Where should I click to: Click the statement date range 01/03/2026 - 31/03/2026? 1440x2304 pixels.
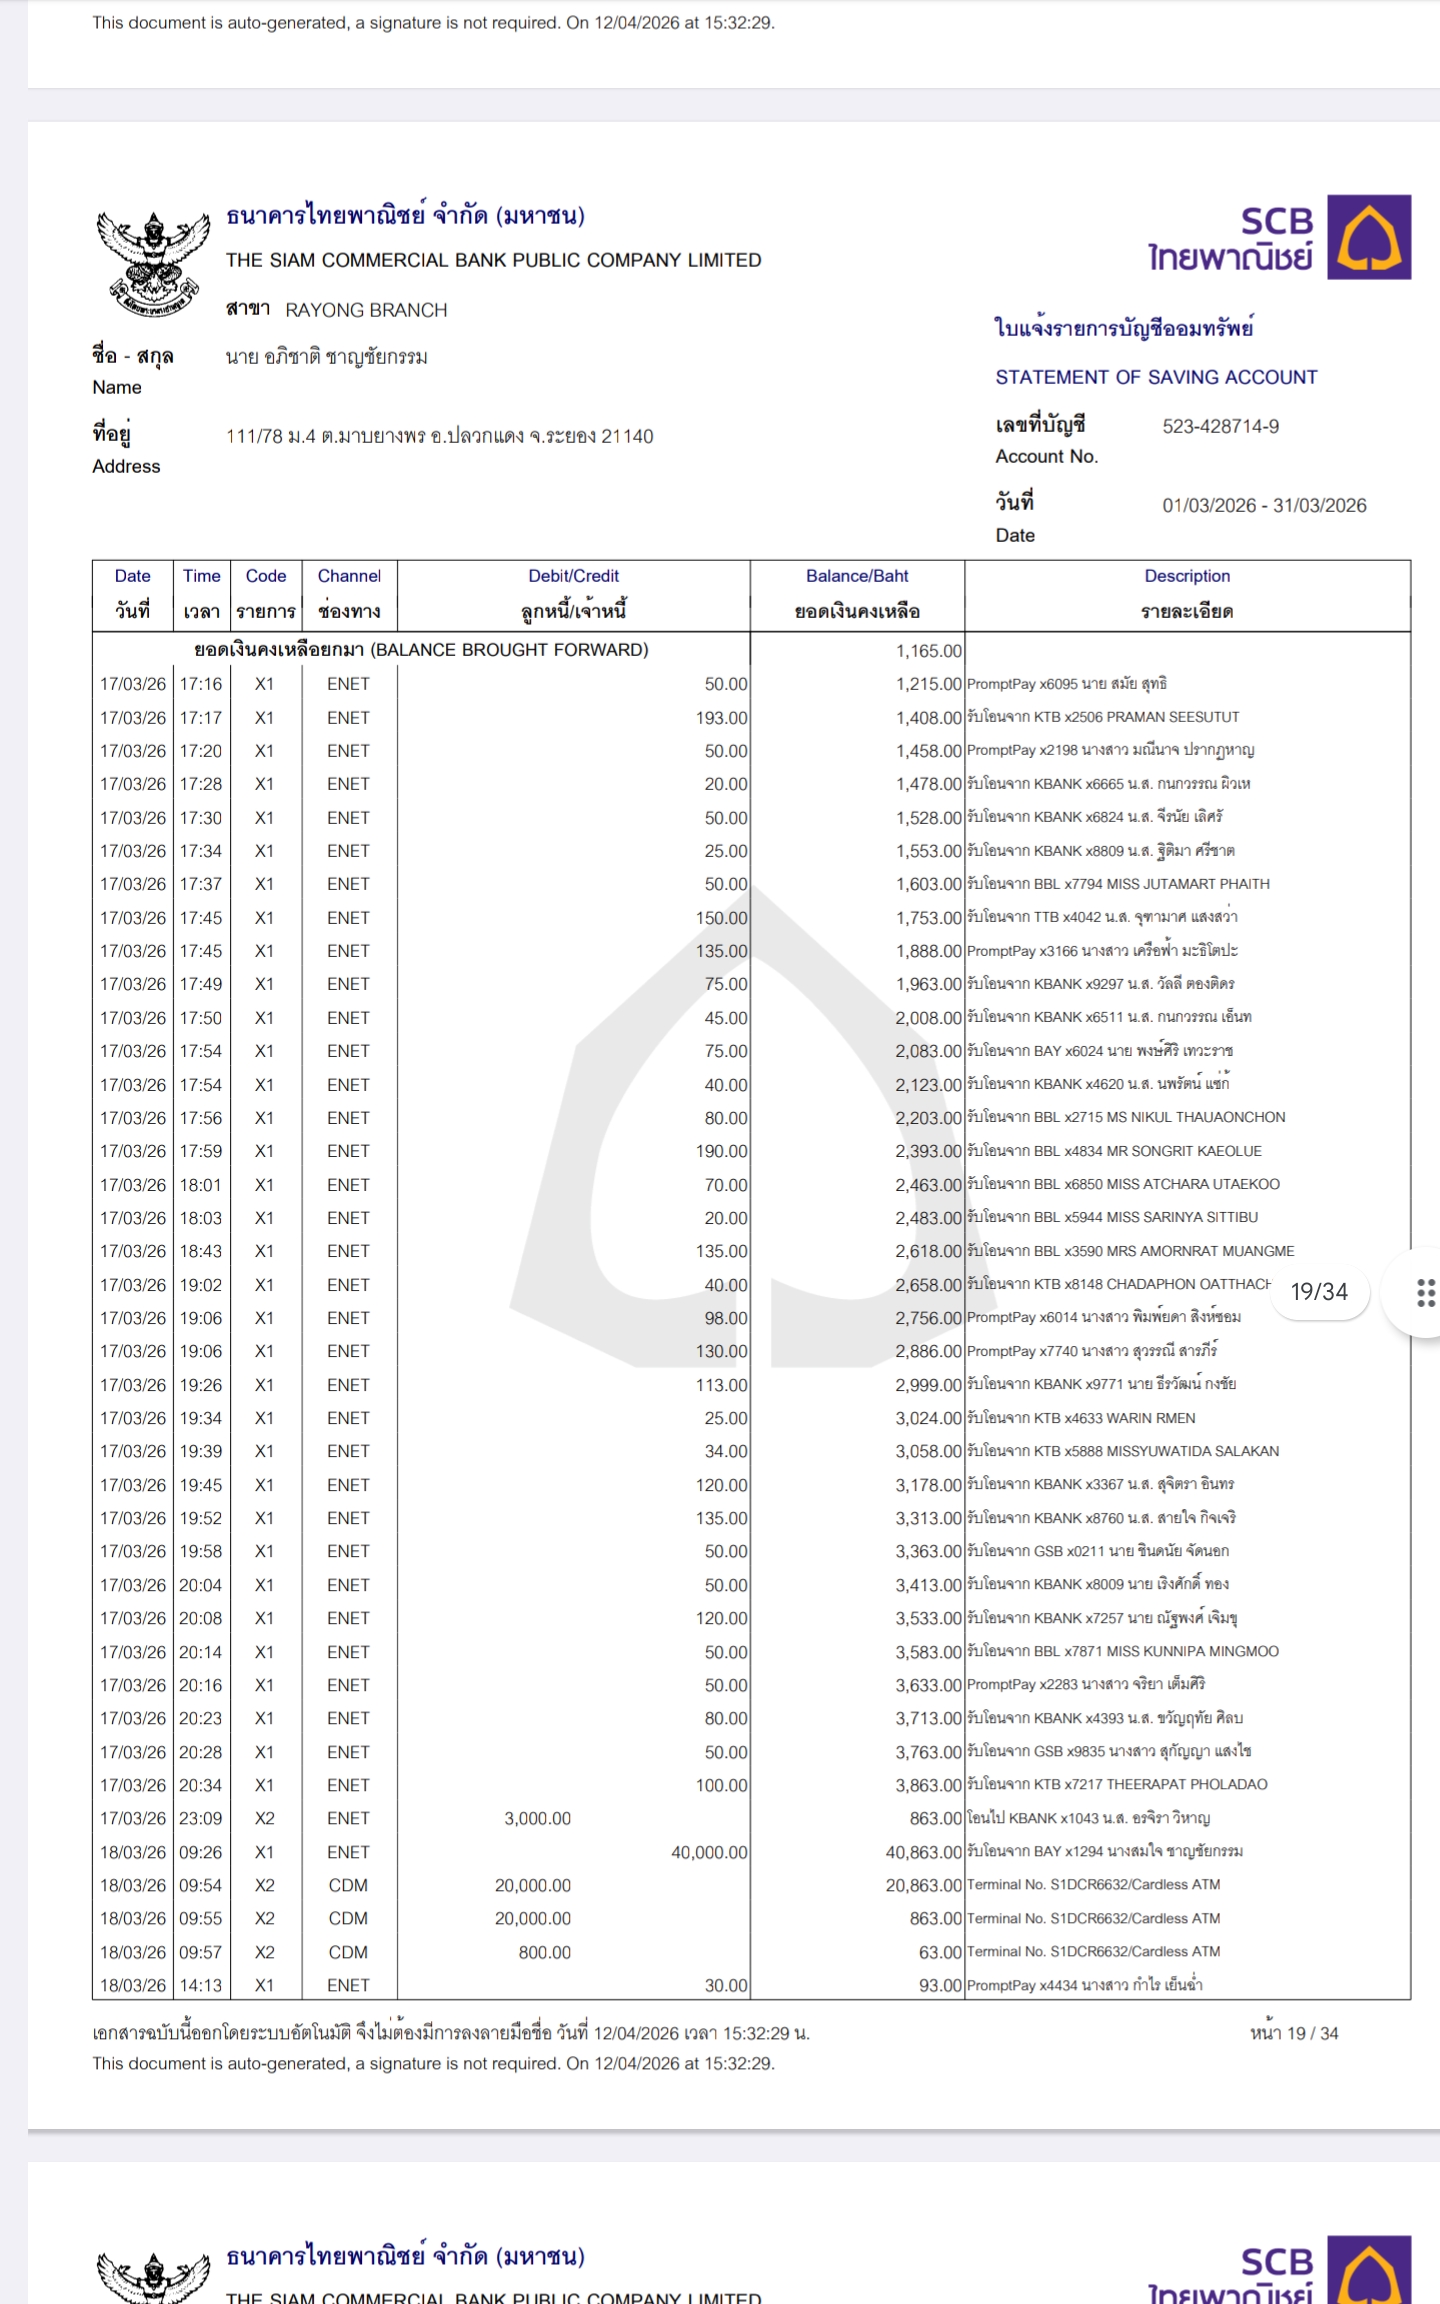[1264, 506]
